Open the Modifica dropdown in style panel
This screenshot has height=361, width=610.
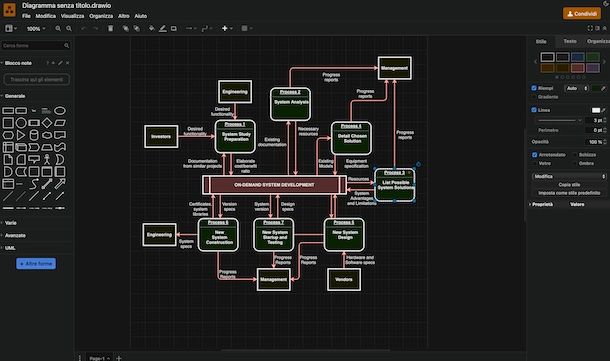569,176
